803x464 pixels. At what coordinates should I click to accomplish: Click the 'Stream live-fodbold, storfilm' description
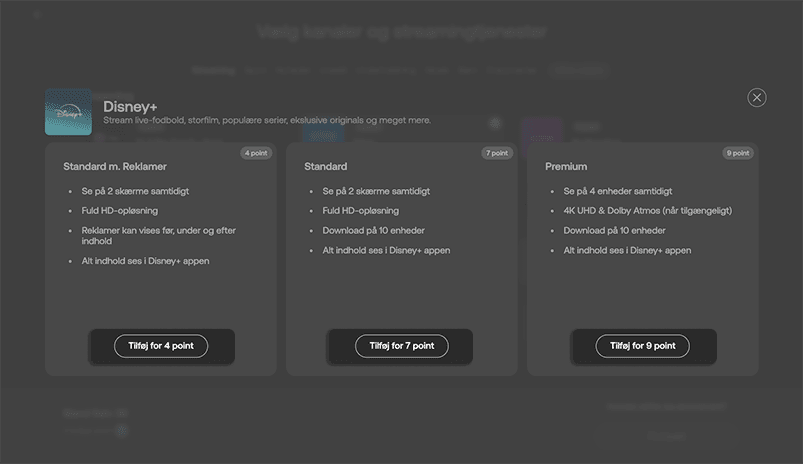coord(267,120)
